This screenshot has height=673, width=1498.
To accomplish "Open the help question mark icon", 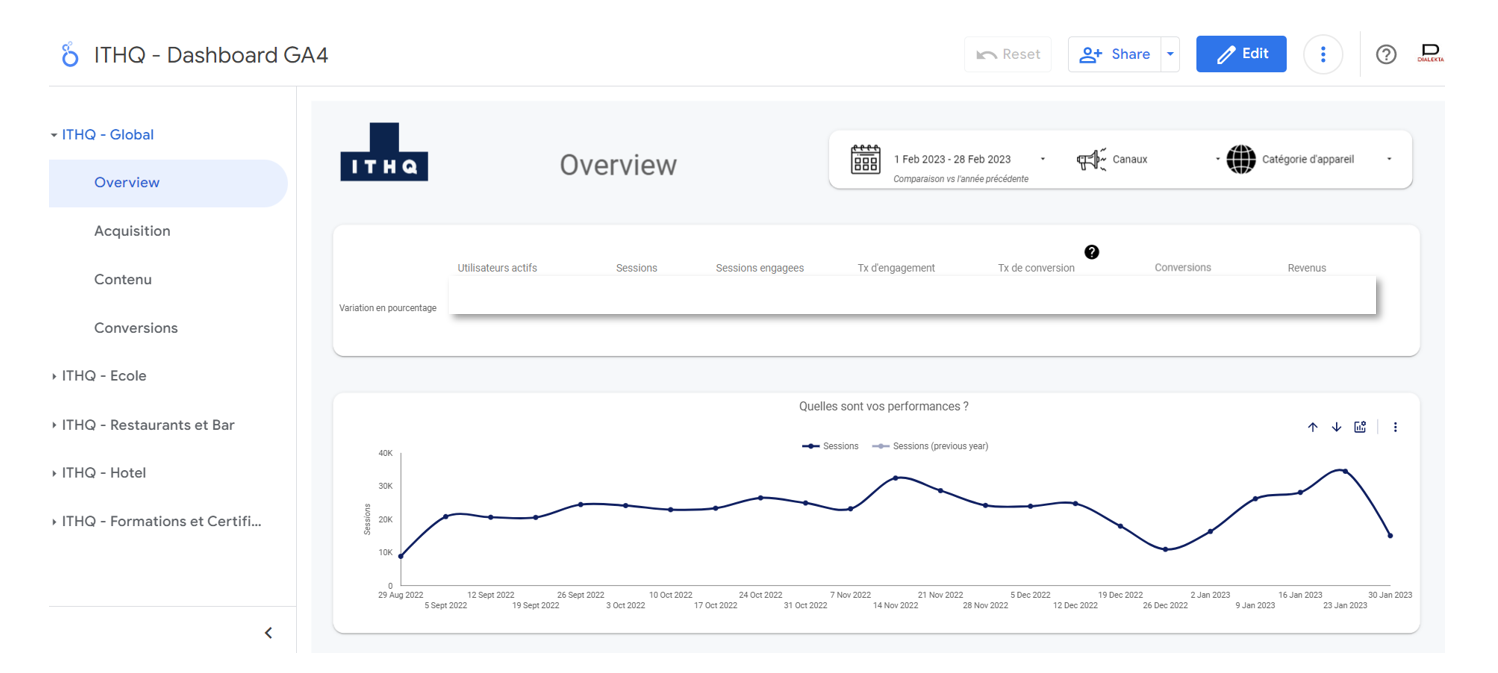I will [x=1385, y=55].
